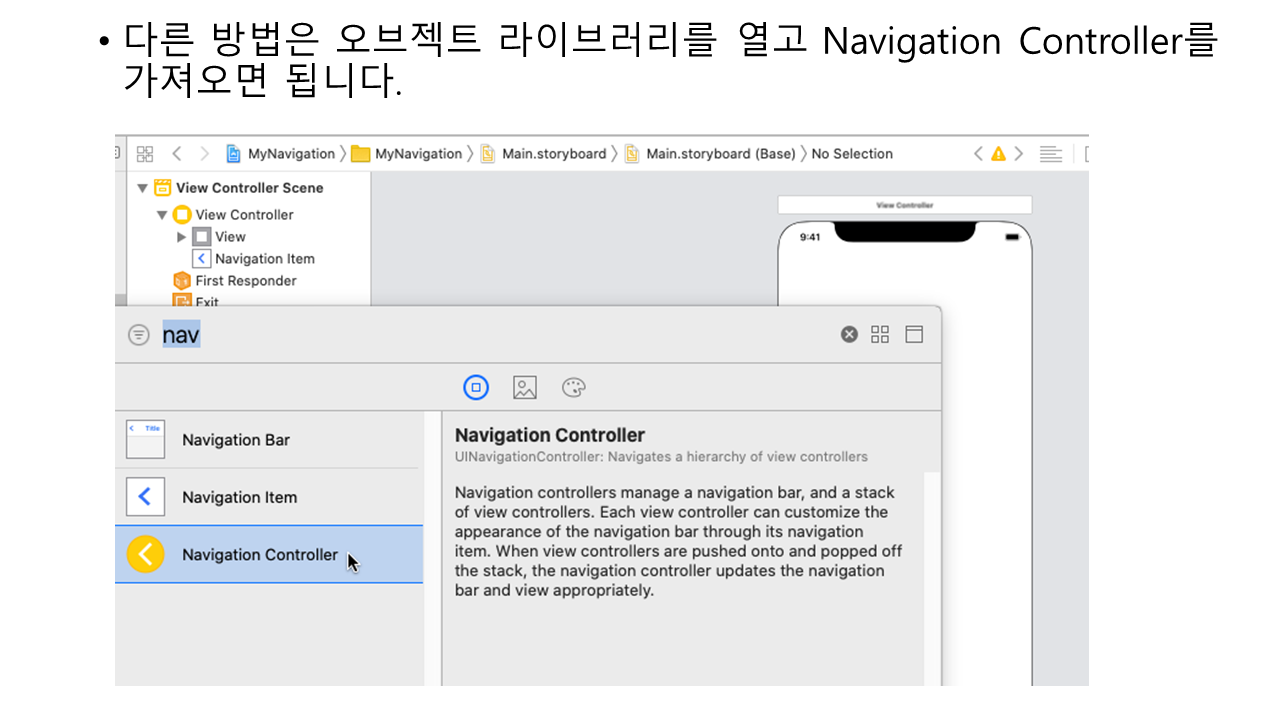Toggle the library details pane icon

point(914,335)
